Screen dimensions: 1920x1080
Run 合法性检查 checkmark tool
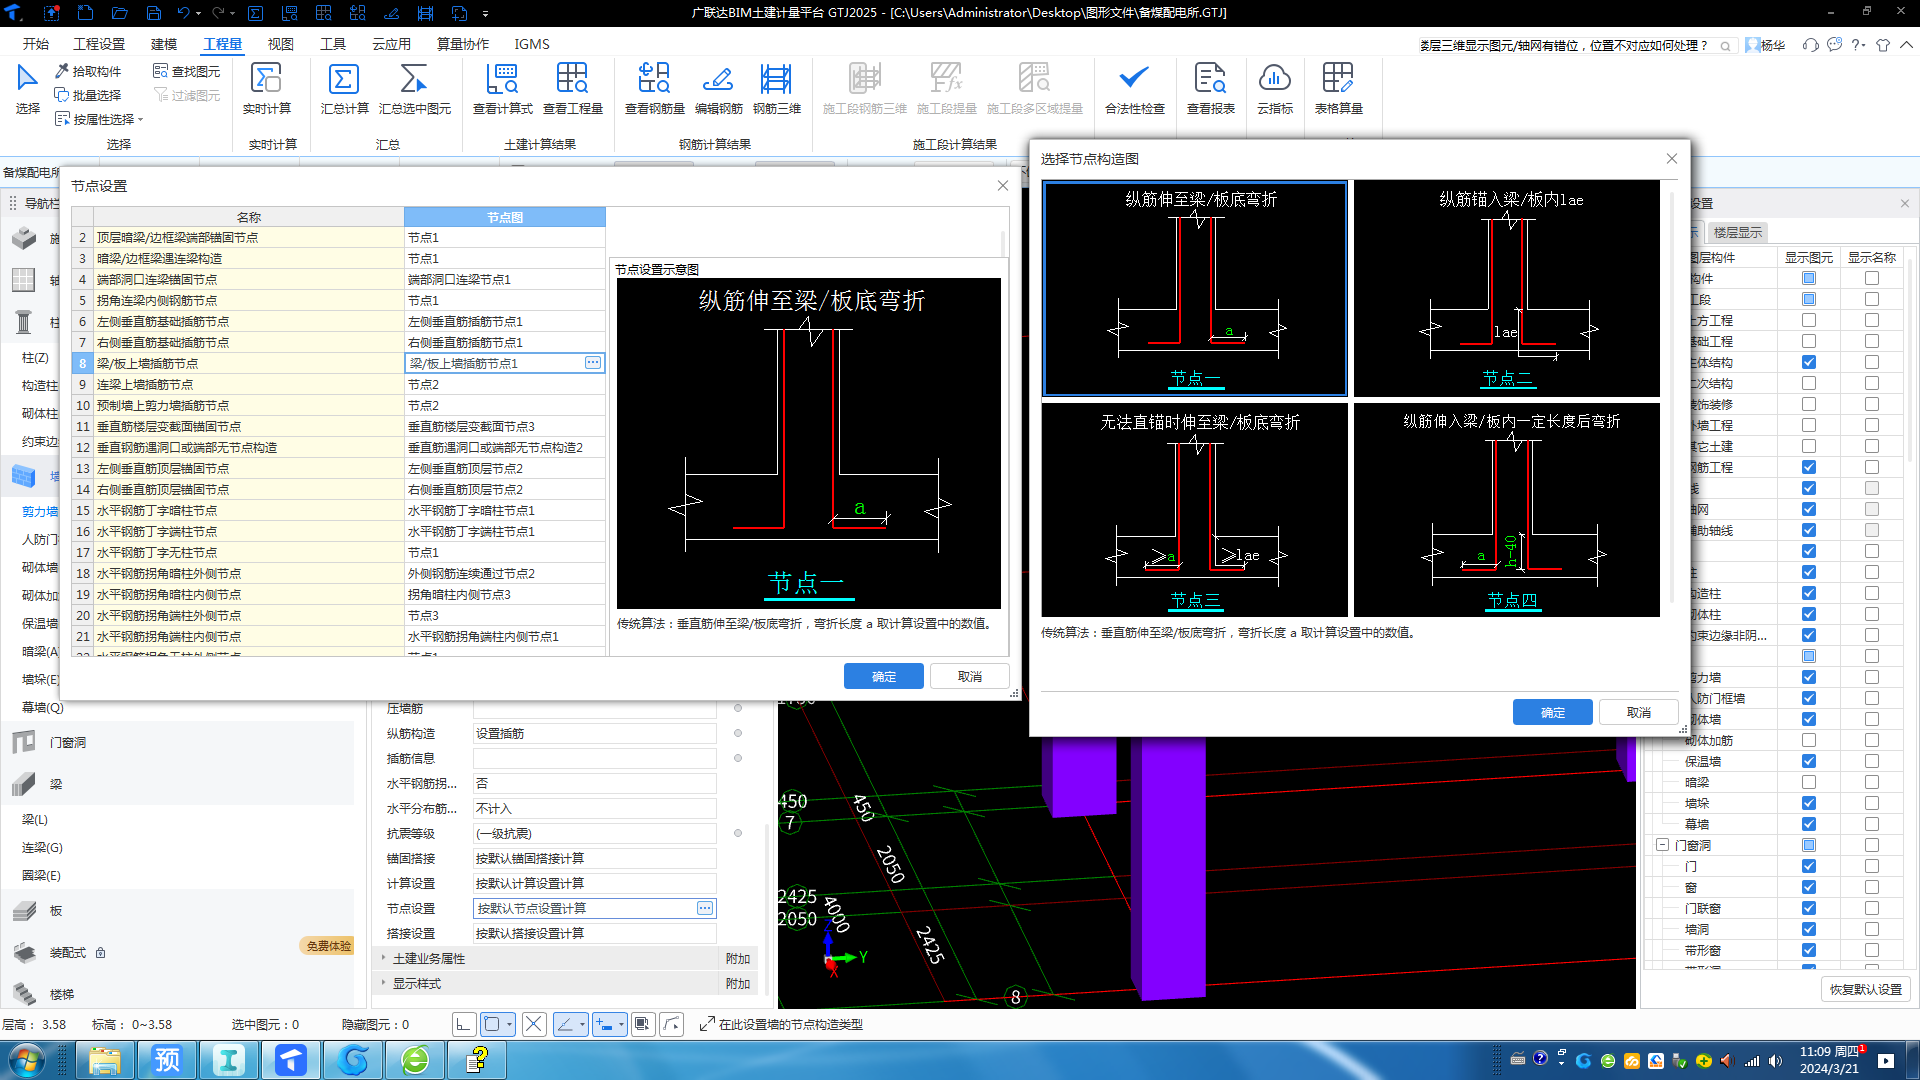[1134, 80]
